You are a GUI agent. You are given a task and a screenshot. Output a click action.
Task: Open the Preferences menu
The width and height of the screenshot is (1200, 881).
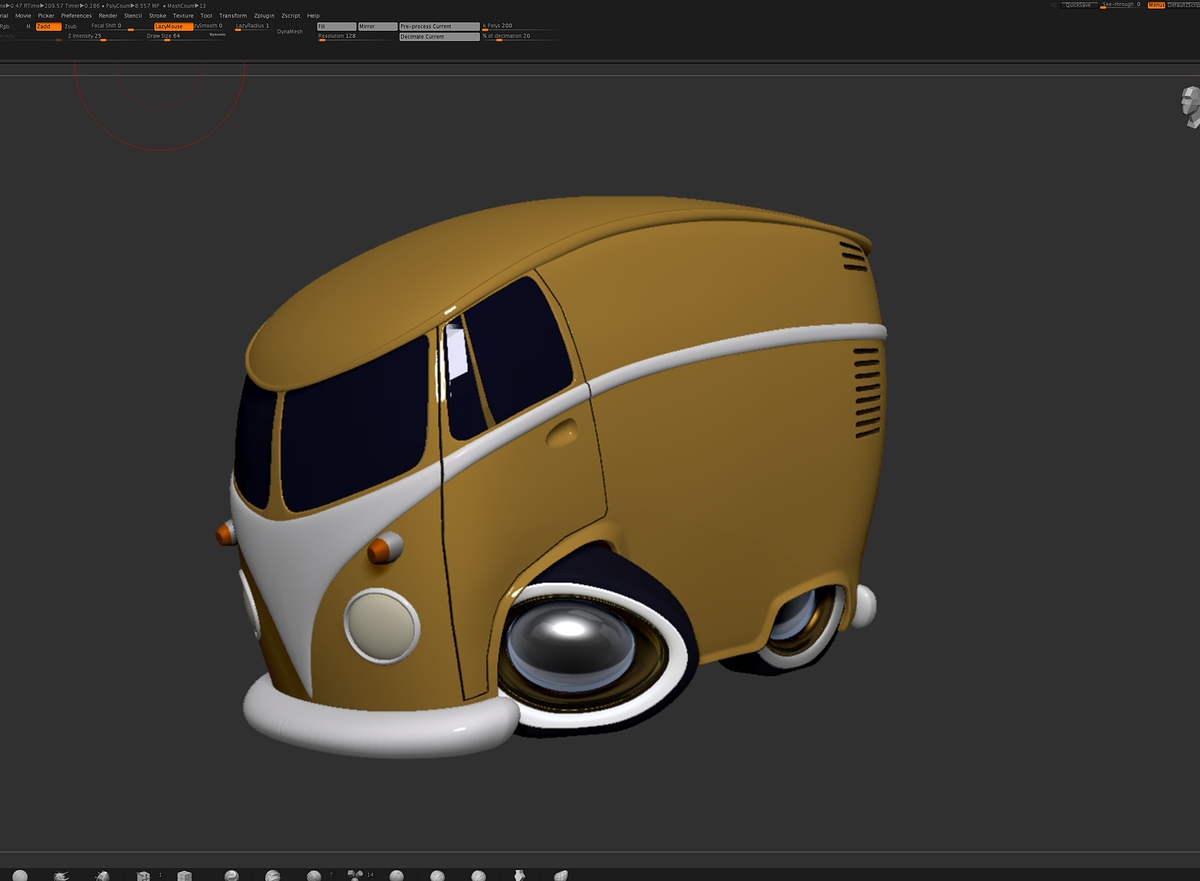pos(76,16)
